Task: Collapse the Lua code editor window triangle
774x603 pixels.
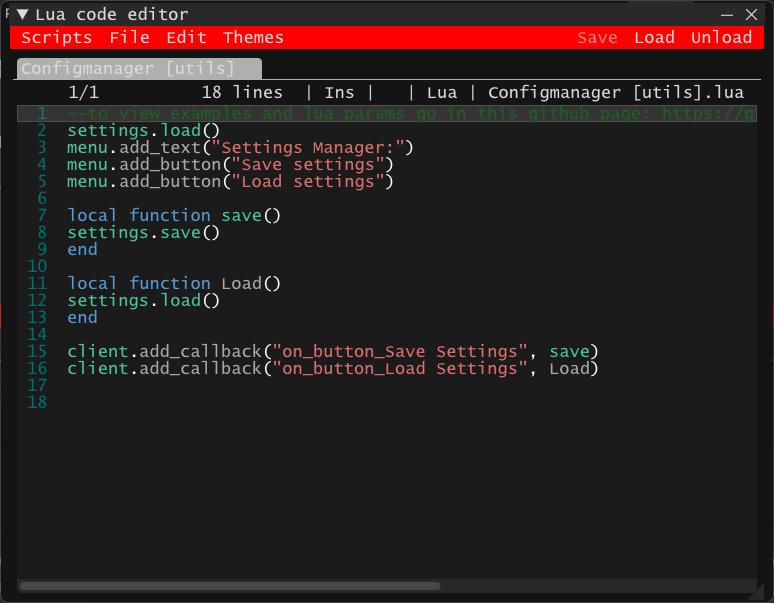Action: click(x=22, y=14)
